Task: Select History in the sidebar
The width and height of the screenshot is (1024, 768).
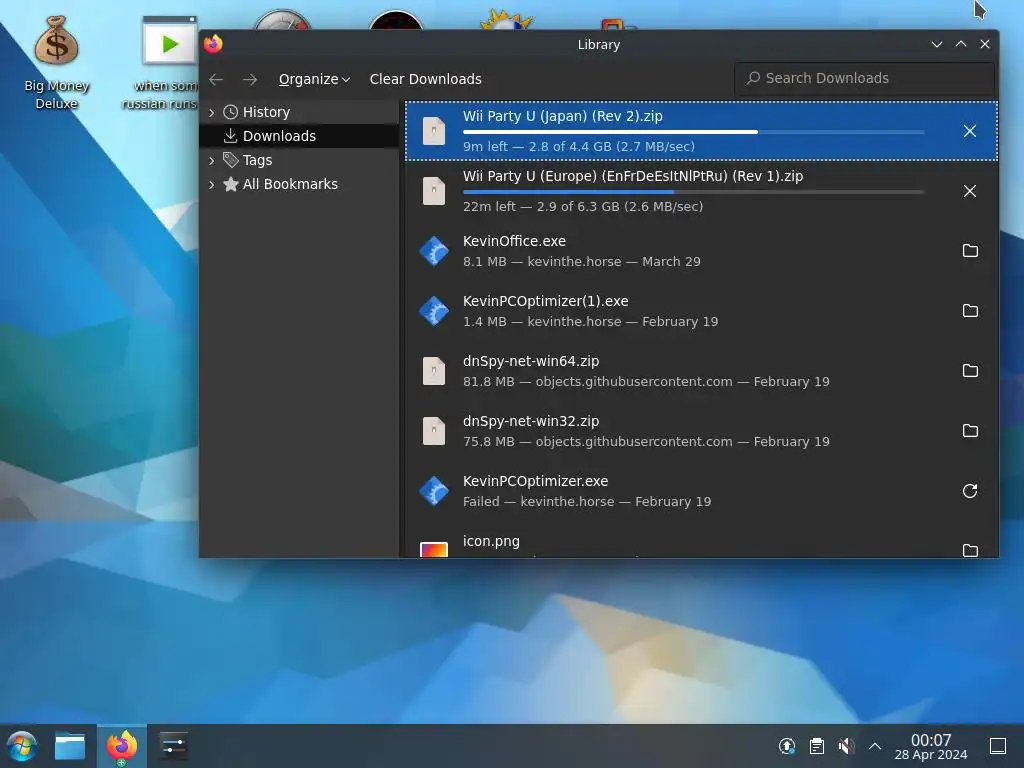Action: tap(266, 112)
